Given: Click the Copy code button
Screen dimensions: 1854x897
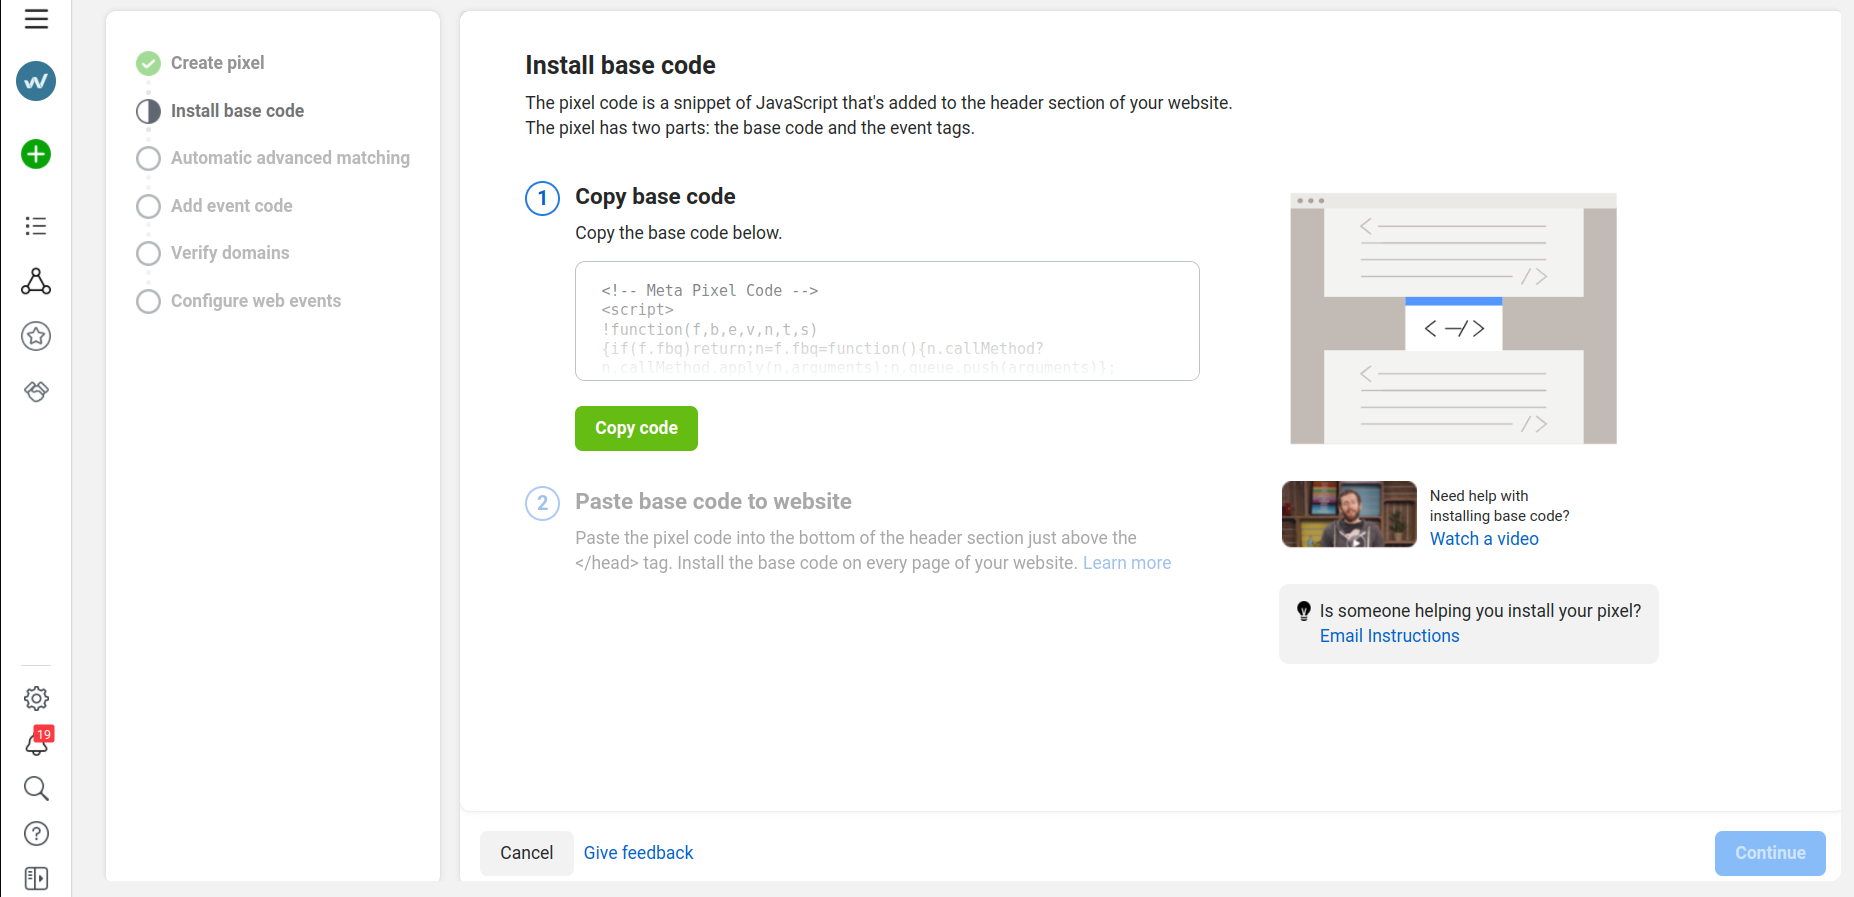Looking at the screenshot, I should tap(636, 428).
